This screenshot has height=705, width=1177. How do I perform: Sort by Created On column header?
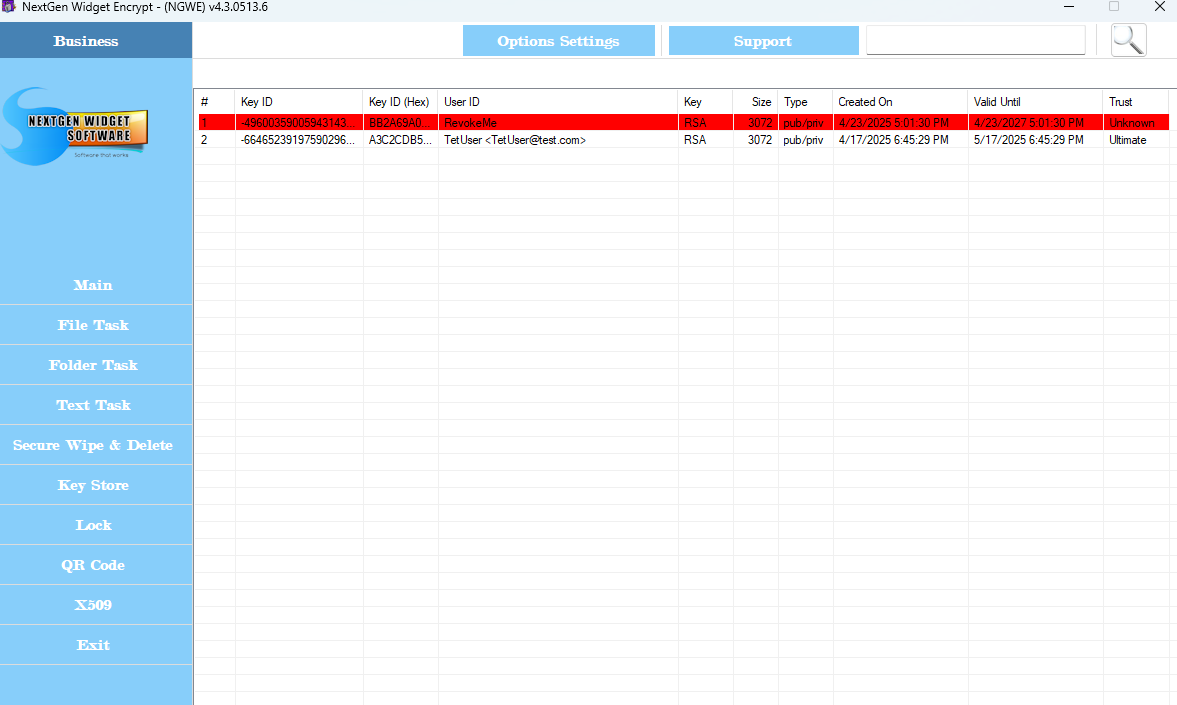(x=900, y=102)
